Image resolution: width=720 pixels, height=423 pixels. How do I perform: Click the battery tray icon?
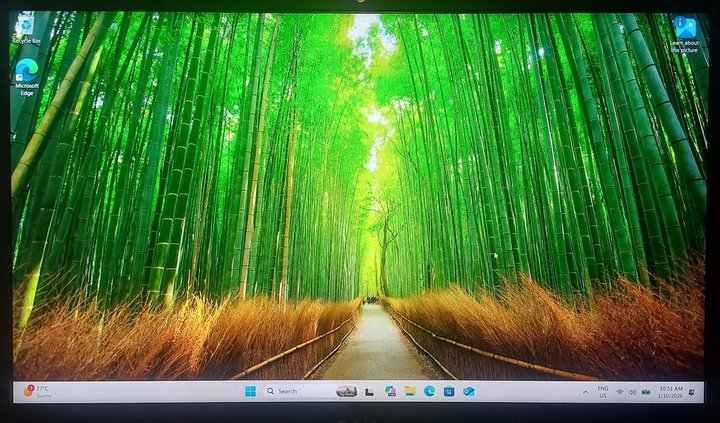point(646,392)
